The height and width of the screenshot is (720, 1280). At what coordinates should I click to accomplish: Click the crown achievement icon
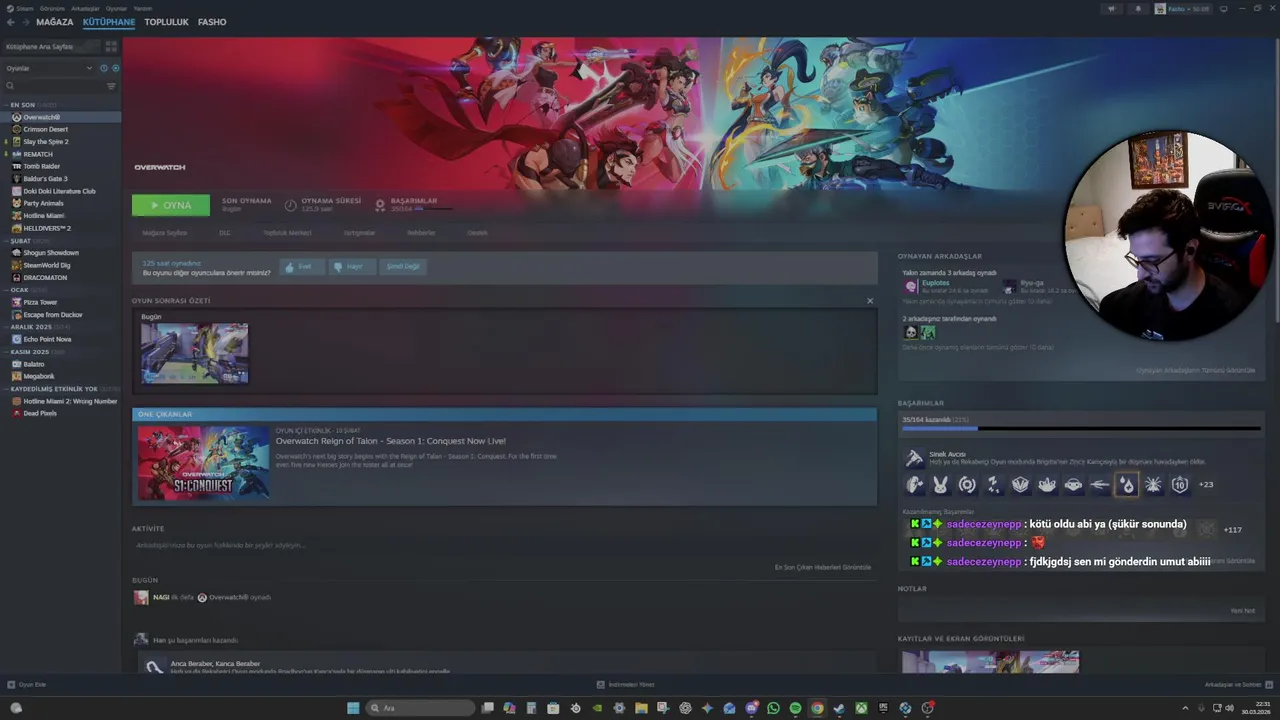tap(1047, 485)
